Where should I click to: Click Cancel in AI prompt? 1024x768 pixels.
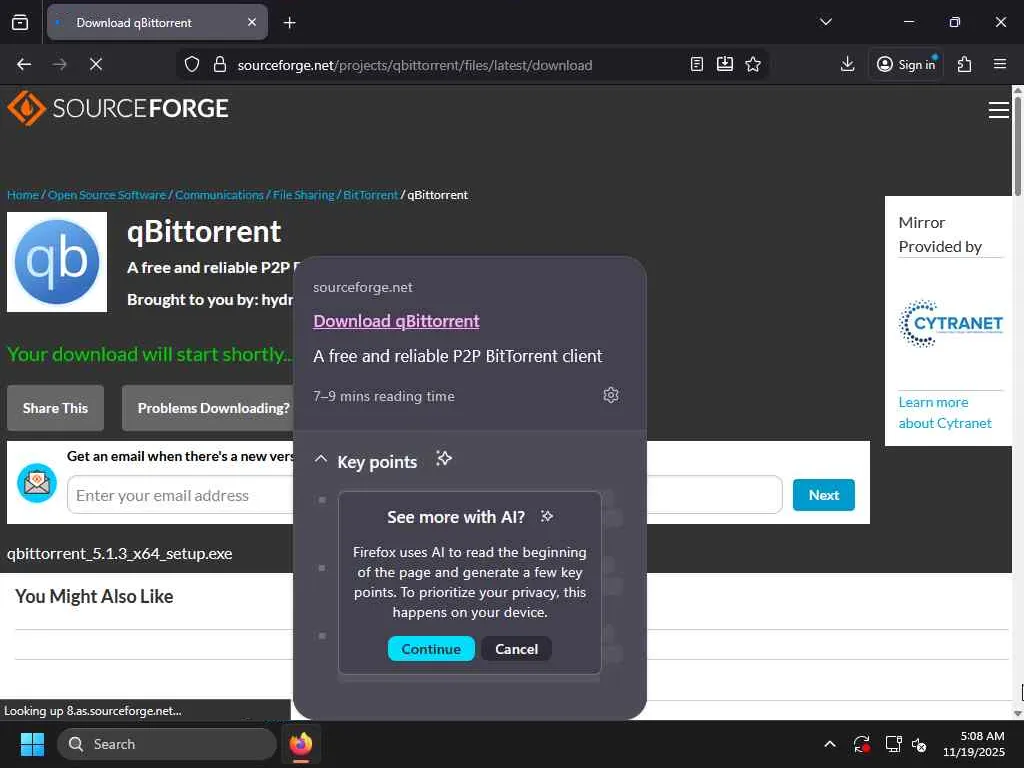(x=517, y=649)
